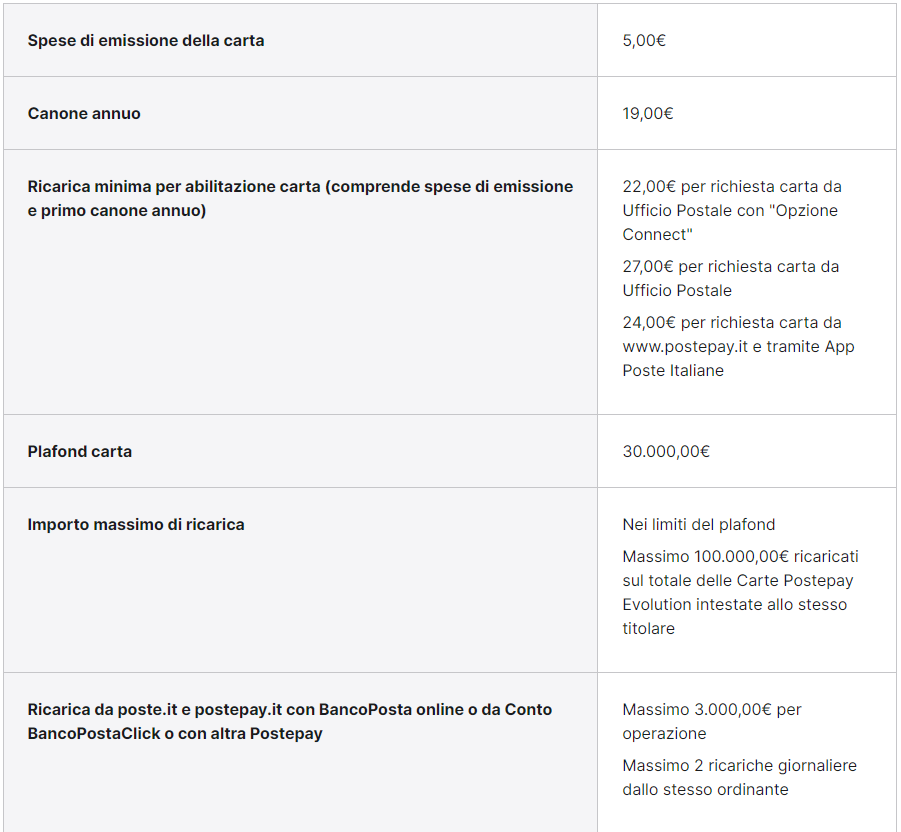
Task: Select the 5,00€ issuance fee value
Action: point(644,41)
